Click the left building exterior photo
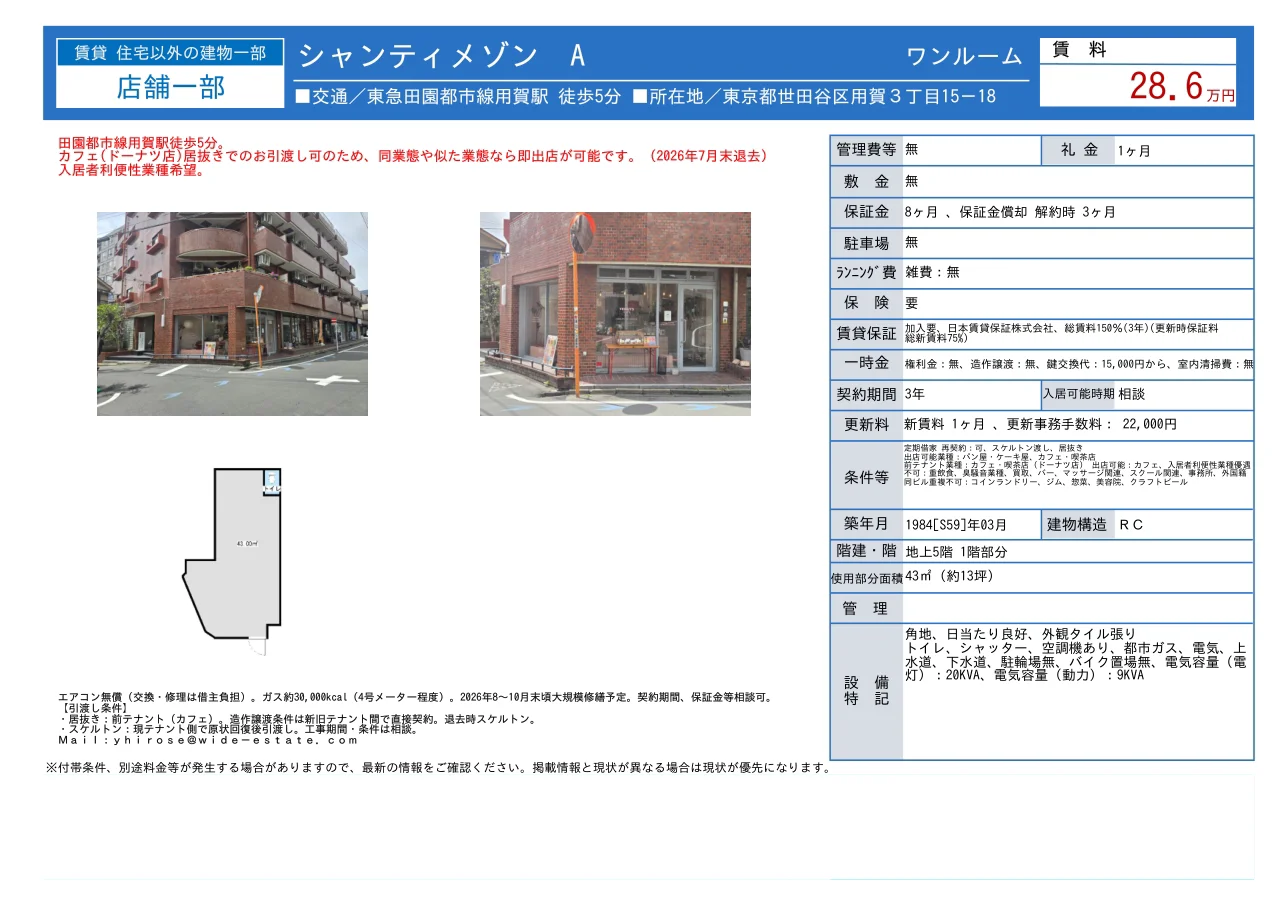 tap(232, 313)
